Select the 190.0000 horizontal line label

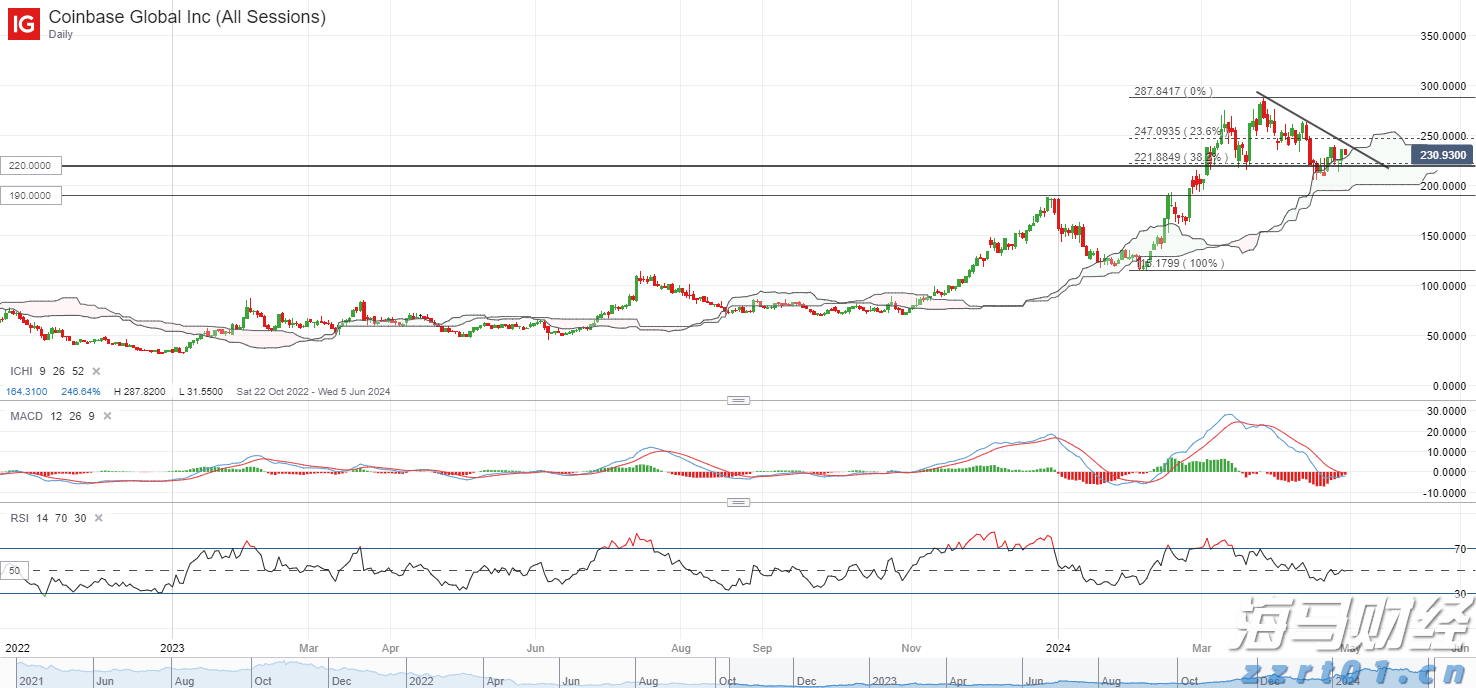[x=31, y=196]
